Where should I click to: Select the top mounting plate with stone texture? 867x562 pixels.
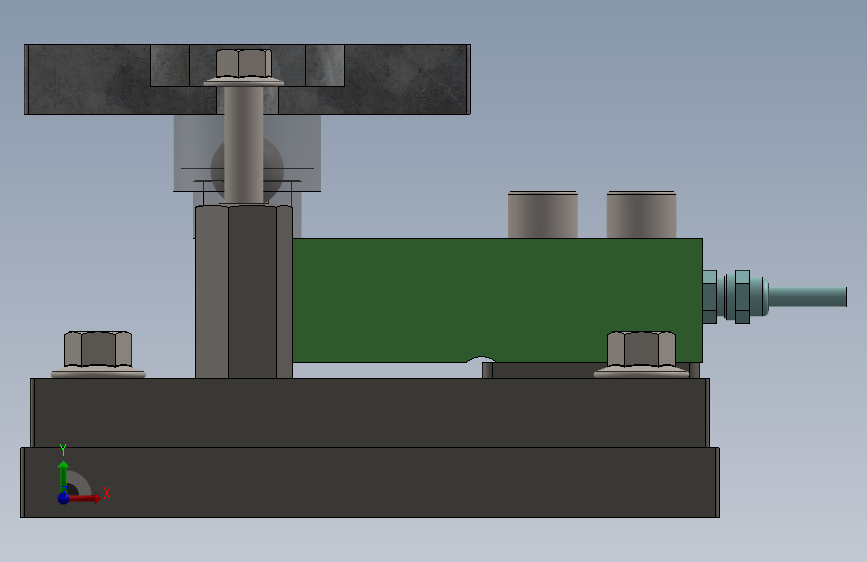tap(247, 79)
